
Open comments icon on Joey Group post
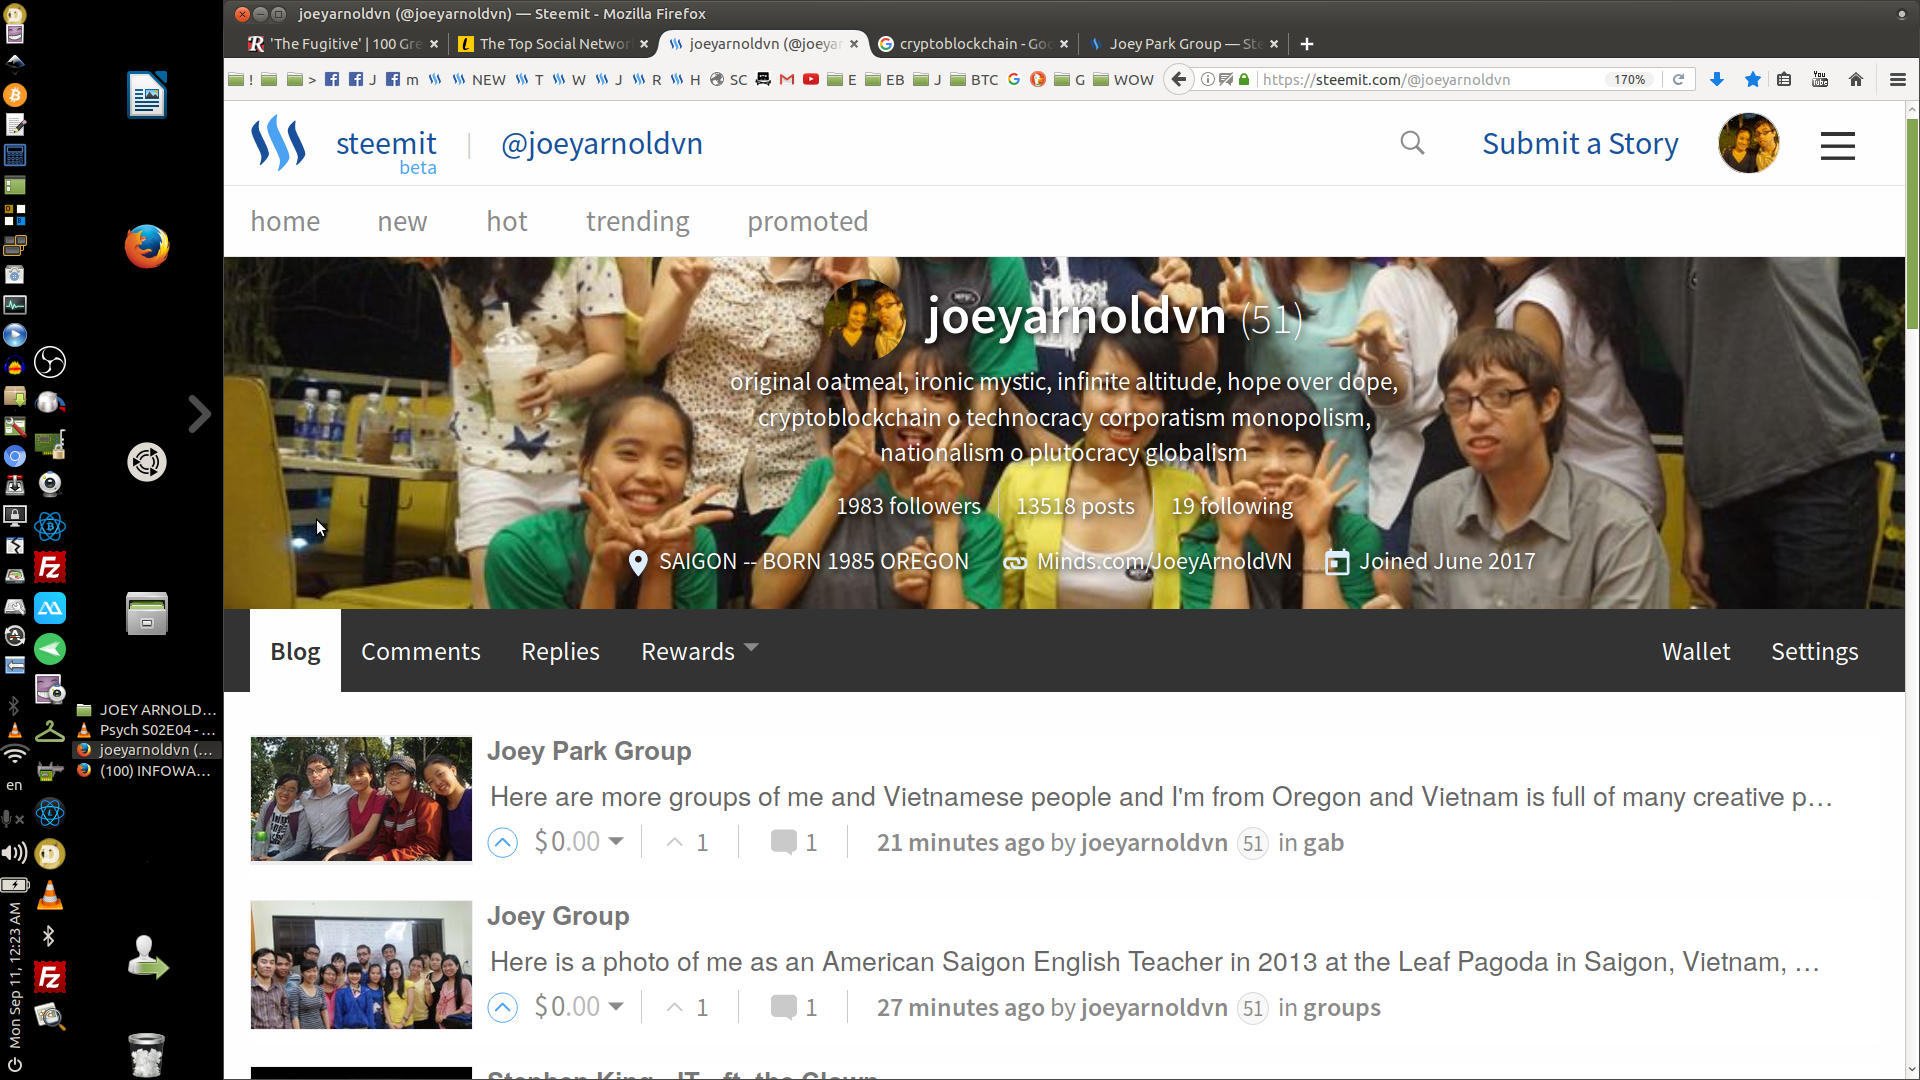(784, 1007)
